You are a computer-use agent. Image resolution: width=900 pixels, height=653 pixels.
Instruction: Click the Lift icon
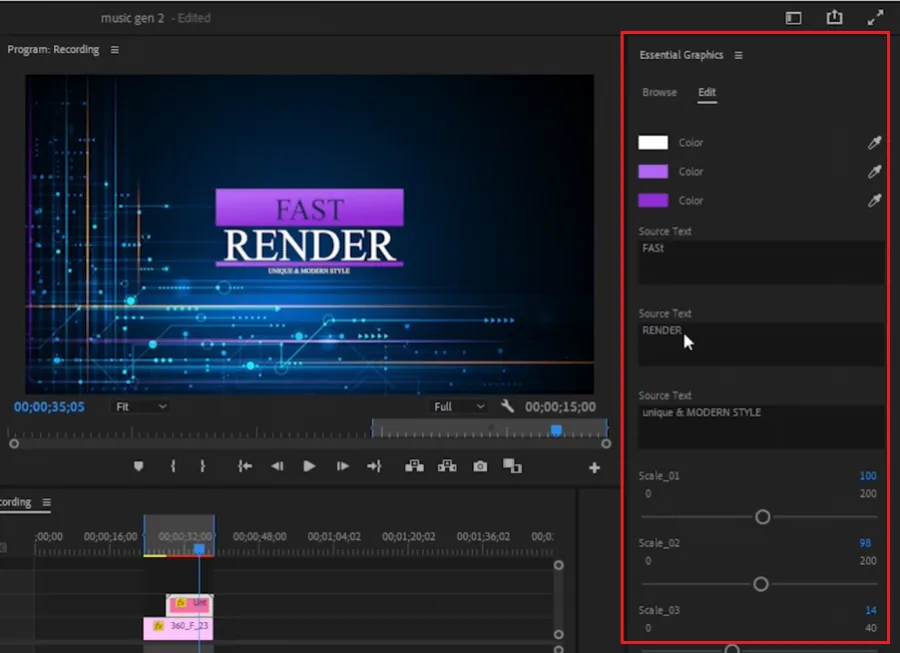(x=414, y=466)
